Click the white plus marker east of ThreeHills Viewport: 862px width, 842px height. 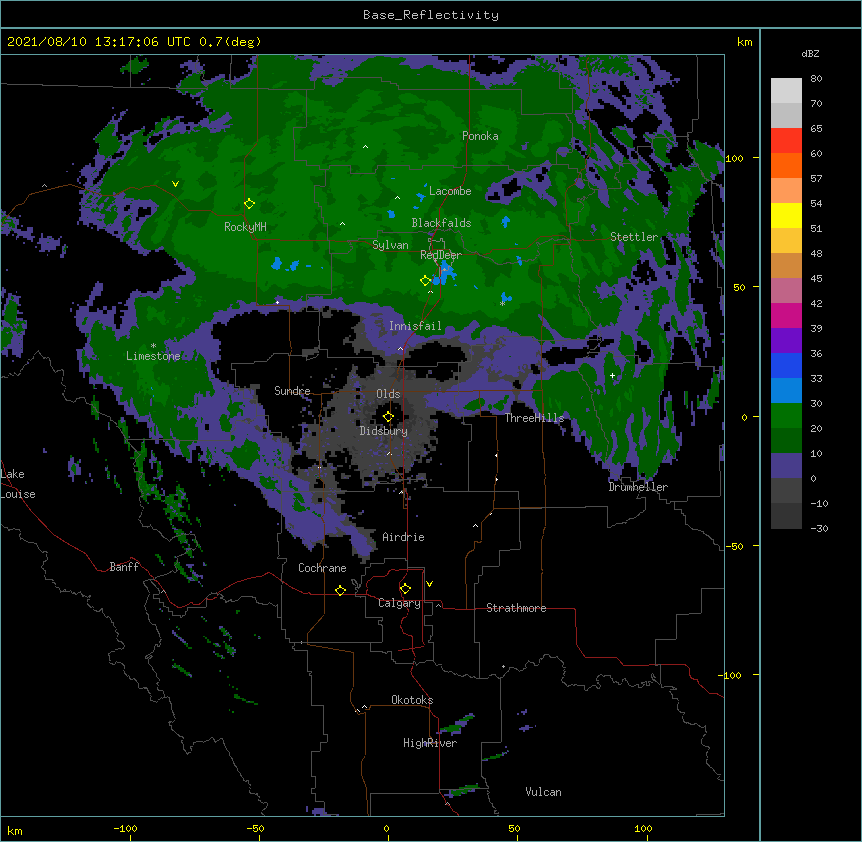tap(612, 375)
